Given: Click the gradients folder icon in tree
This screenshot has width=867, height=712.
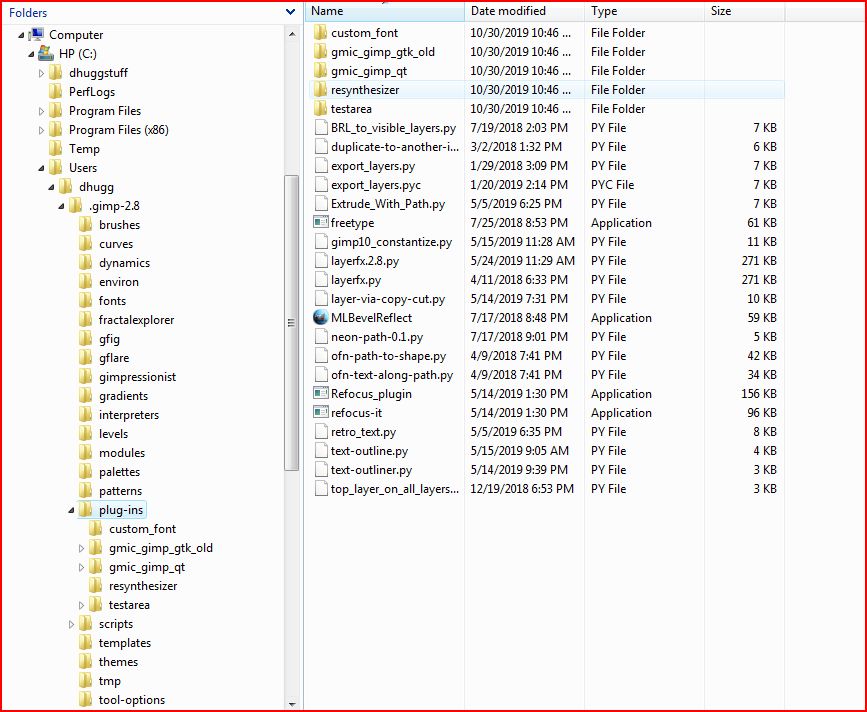Looking at the screenshot, I should 86,396.
